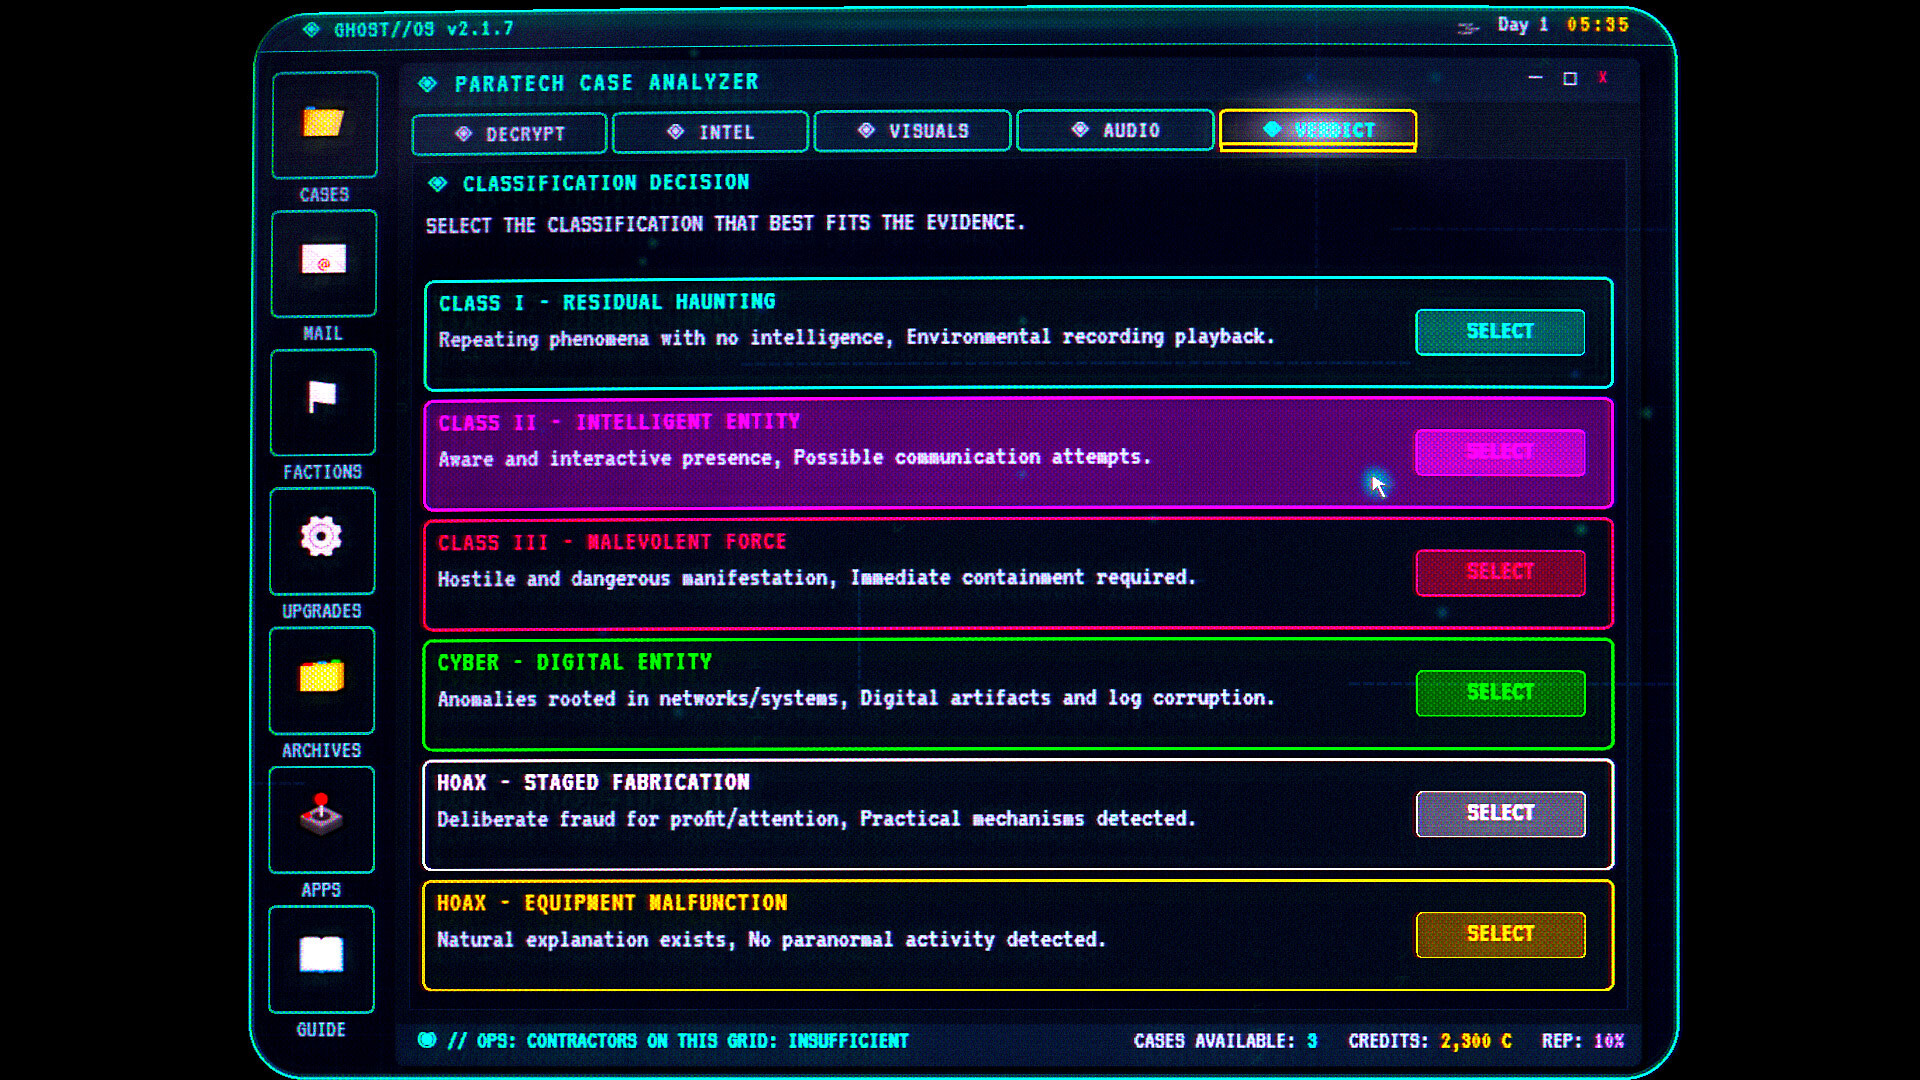Open the Intel tab
Image resolution: width=1920 pixels, height=1080 pixels.
coord(710,131)
